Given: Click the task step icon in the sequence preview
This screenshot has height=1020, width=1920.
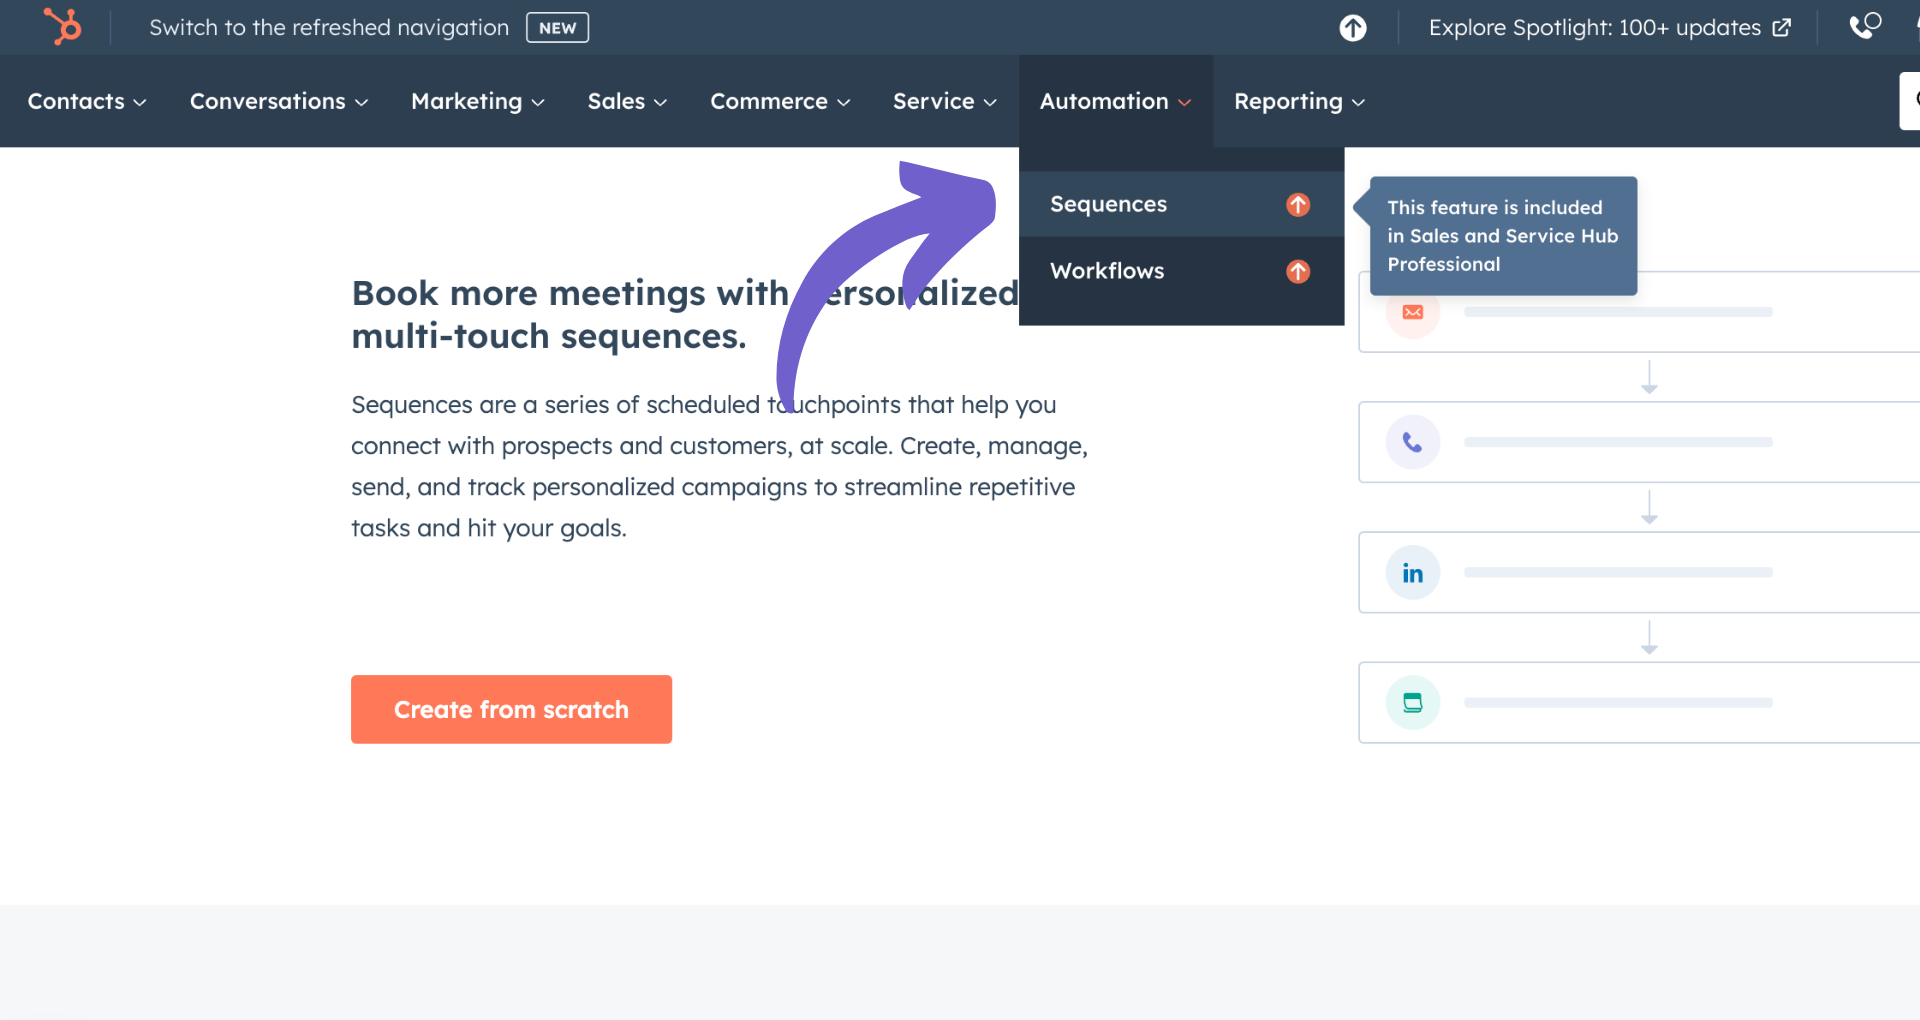Looking at the screenshot, I should click(x=1412, y=702).
